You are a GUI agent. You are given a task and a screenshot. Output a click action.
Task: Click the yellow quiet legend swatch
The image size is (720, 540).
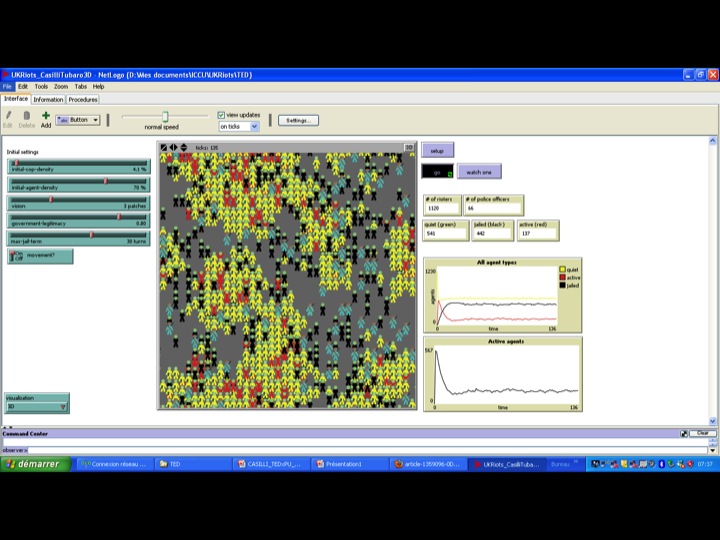click(x=562, y=270)
